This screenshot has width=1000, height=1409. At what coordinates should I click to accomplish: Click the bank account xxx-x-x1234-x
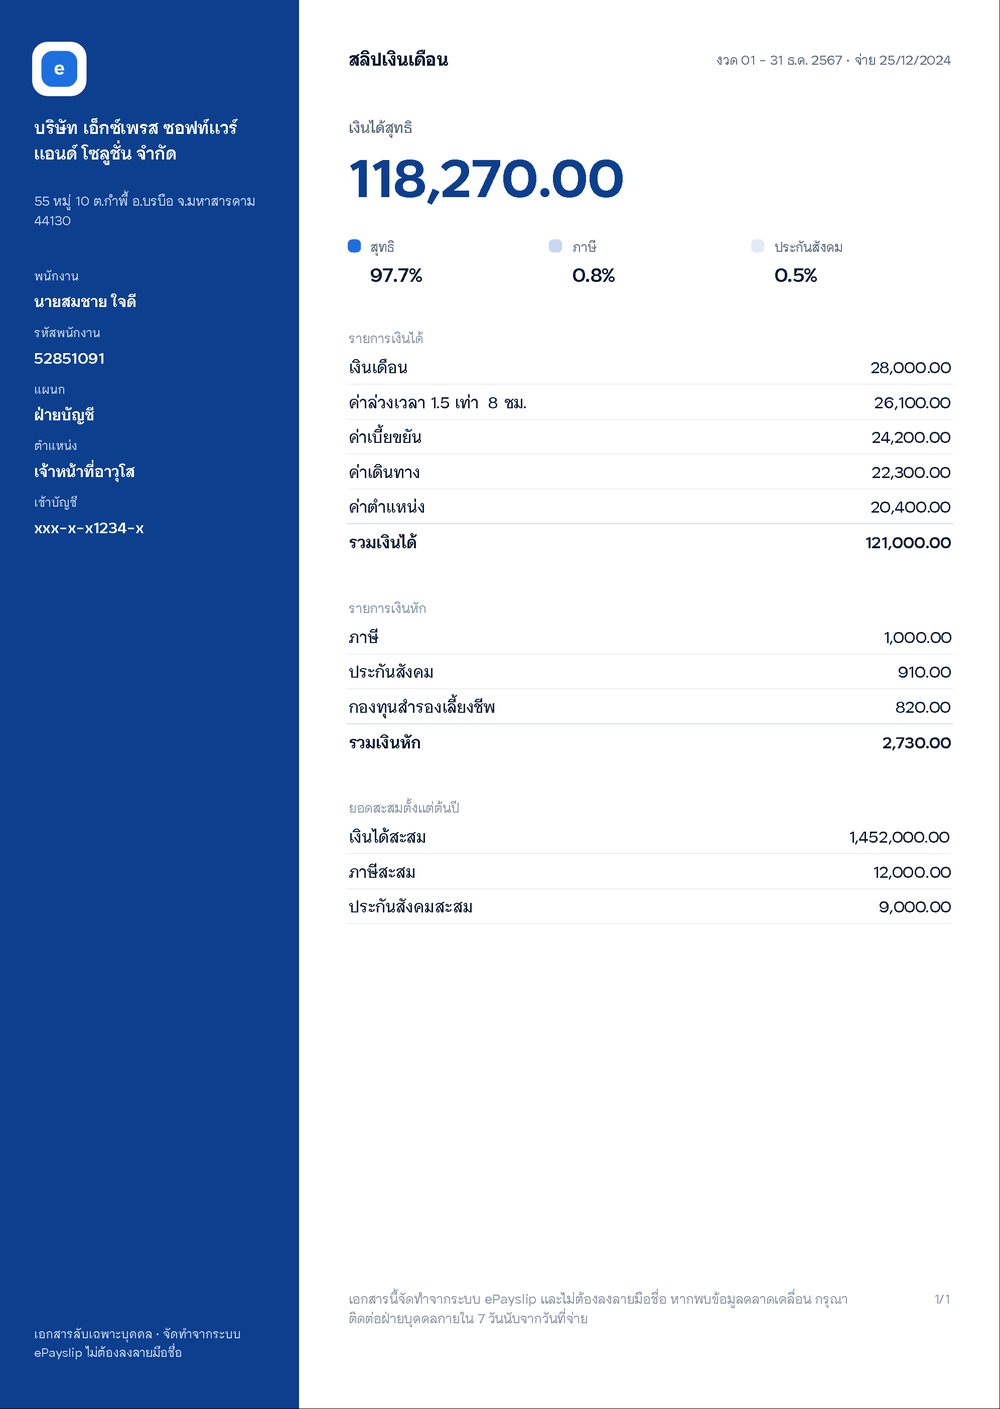click(89, 529)
